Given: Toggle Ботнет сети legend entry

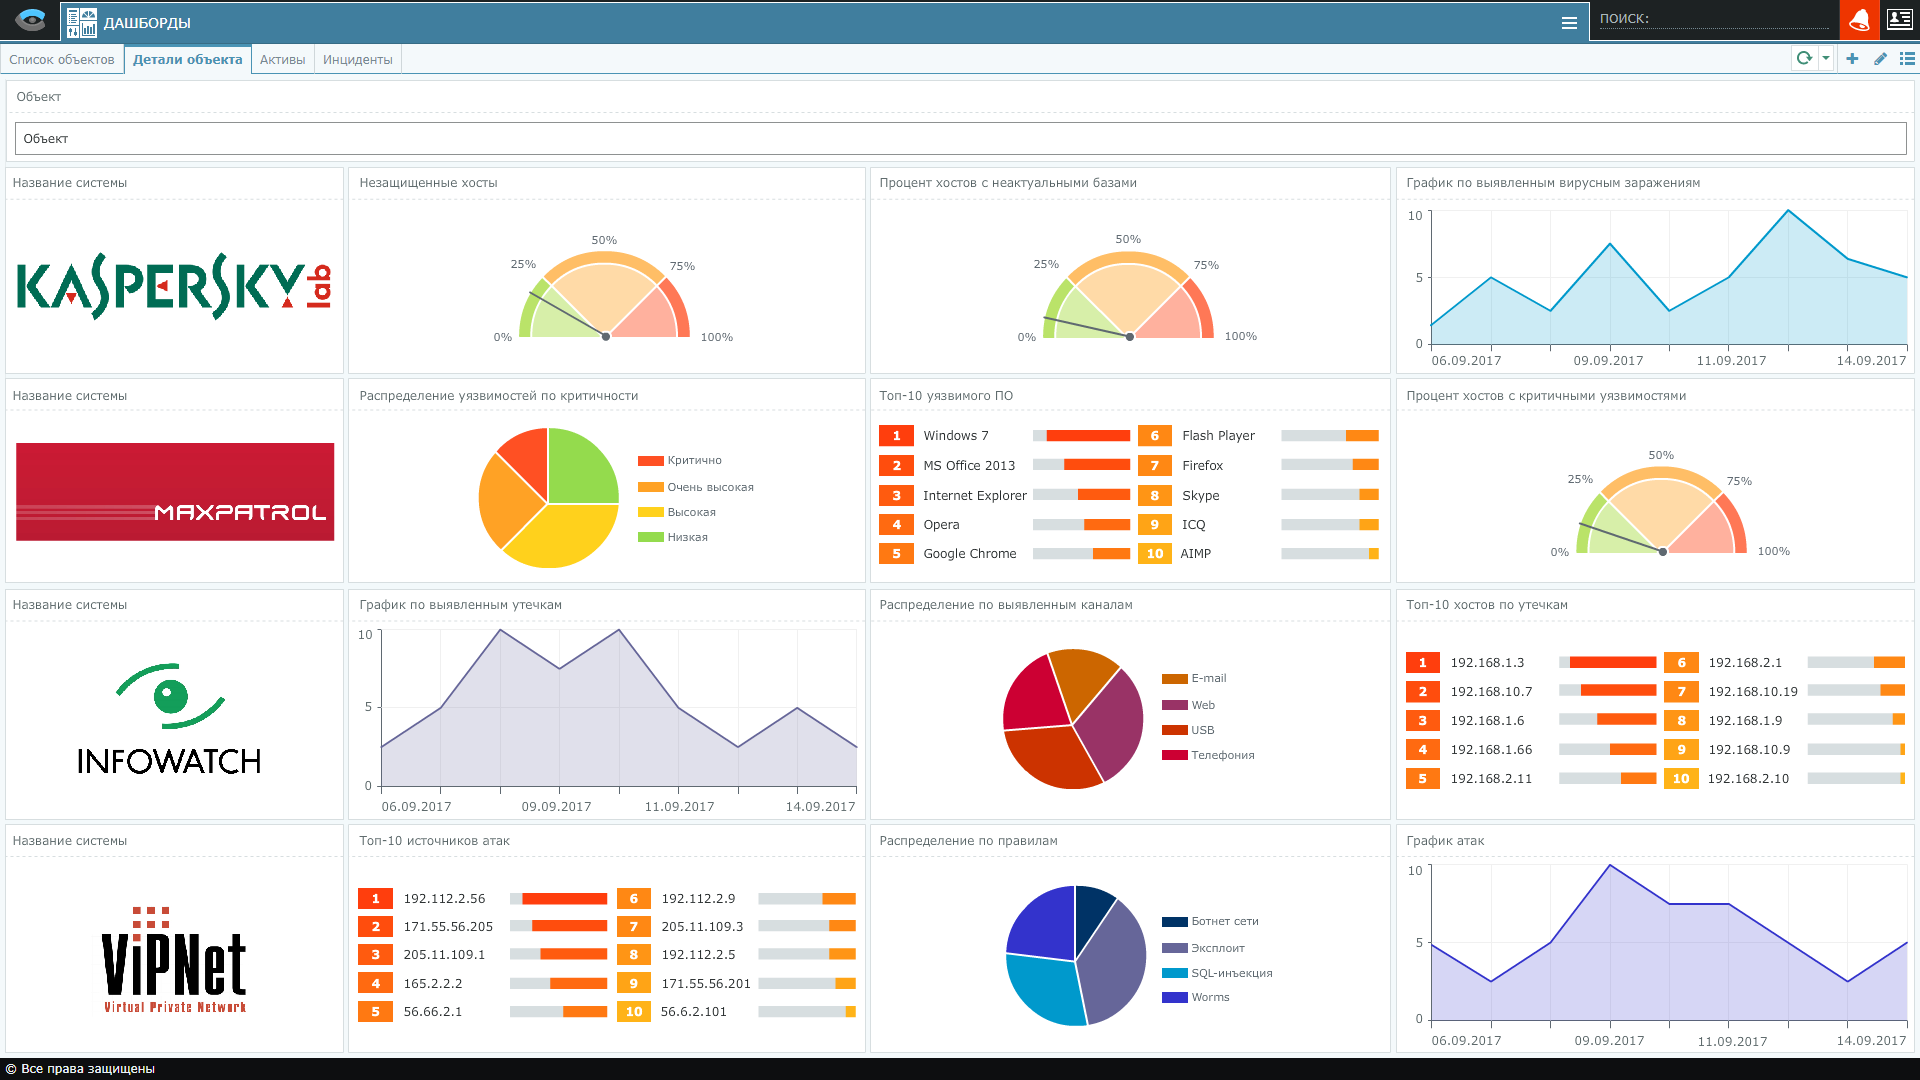Looking at the screenshot, I should pyautogui.click(x=1224, y=922).
